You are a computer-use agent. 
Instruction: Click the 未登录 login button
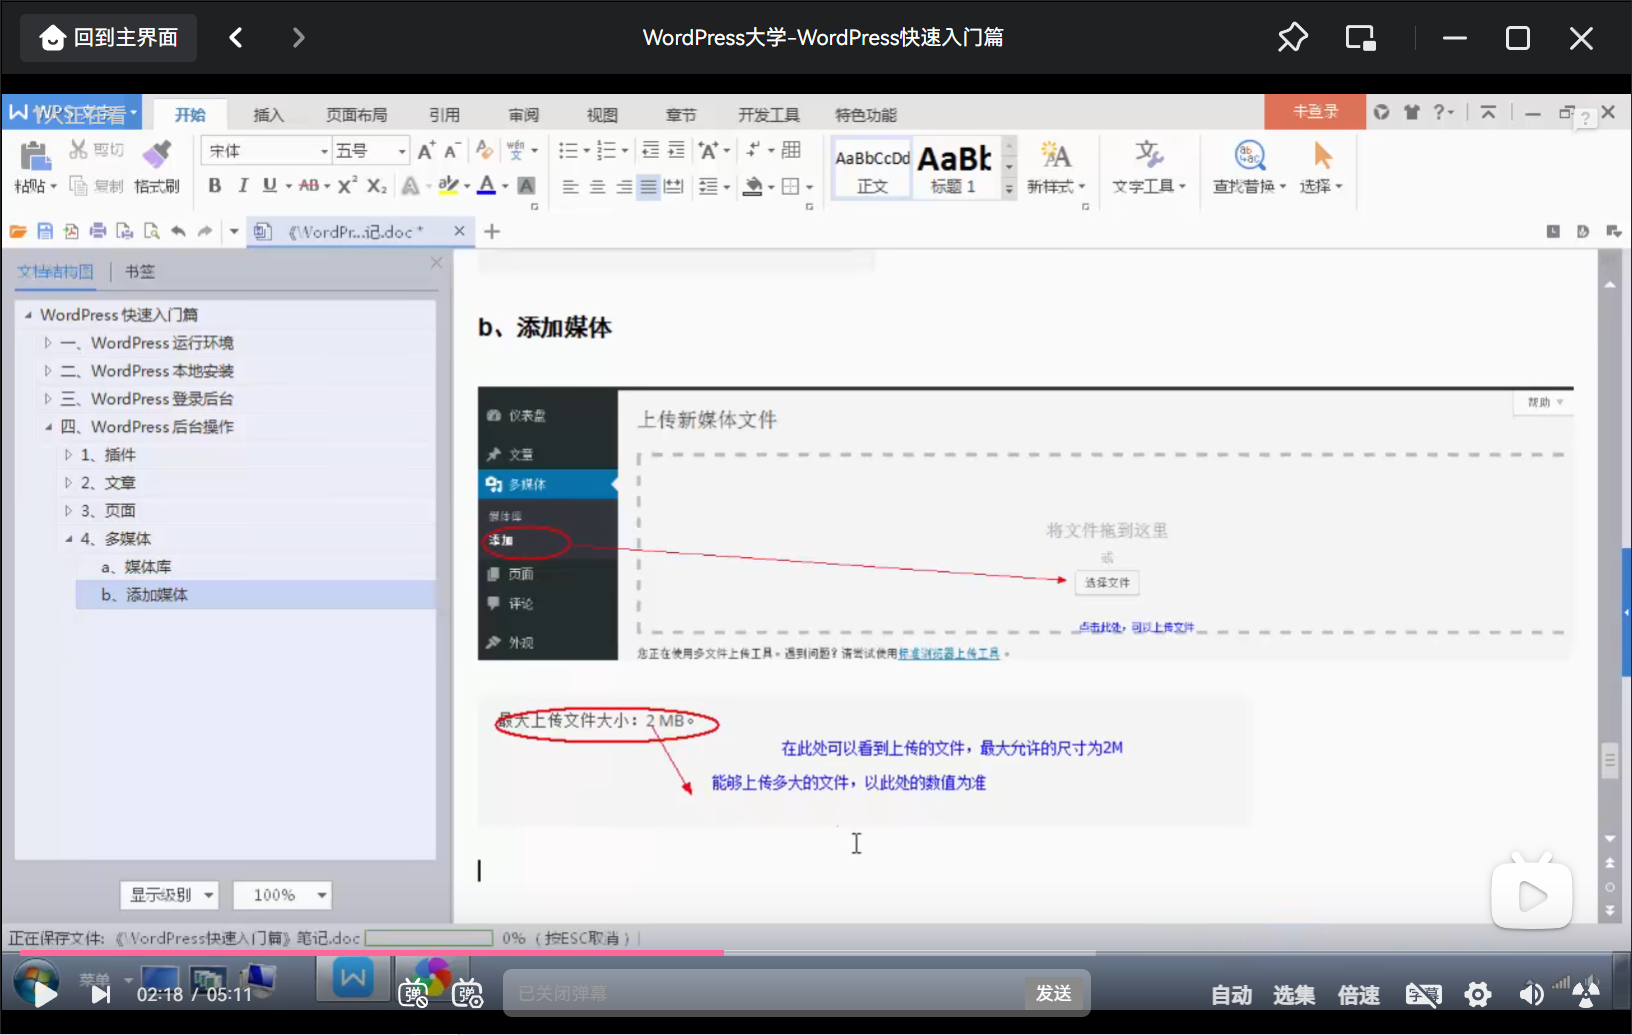tap(1315, 112)
